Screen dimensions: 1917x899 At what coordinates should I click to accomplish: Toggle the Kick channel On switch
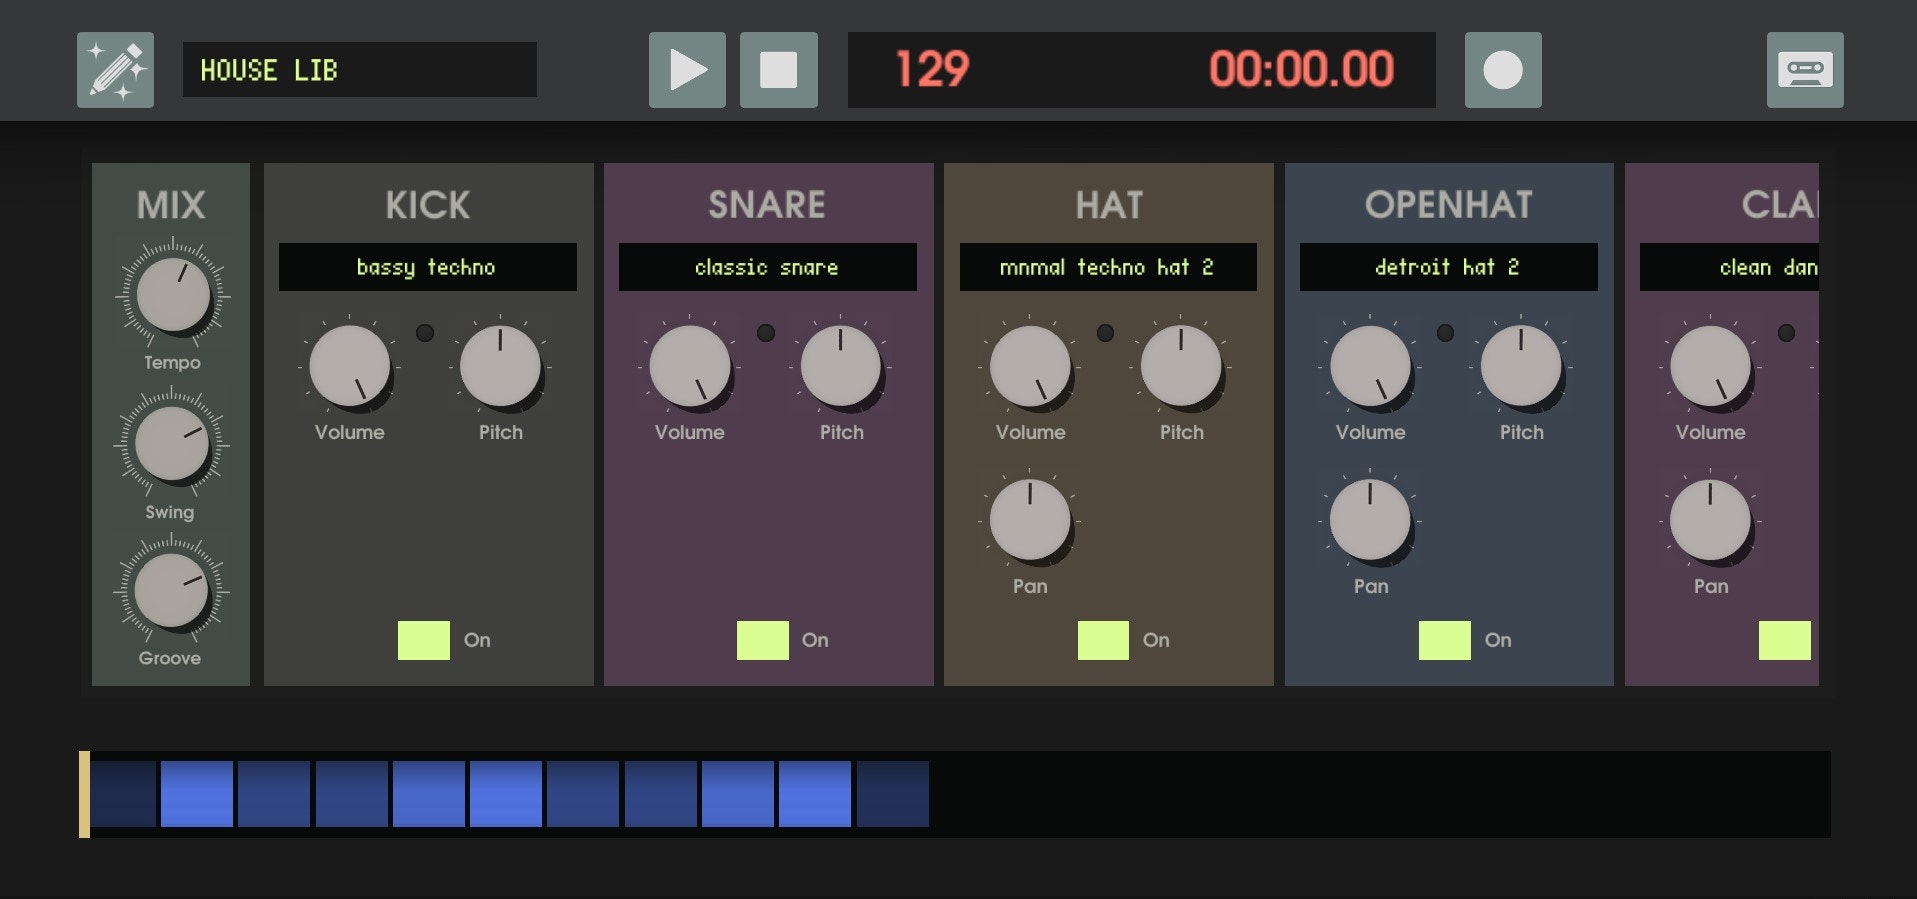(423, 640)
